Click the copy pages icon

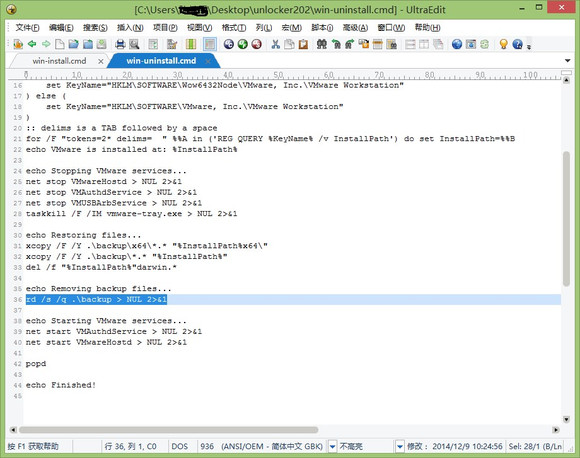pos(289,44)
